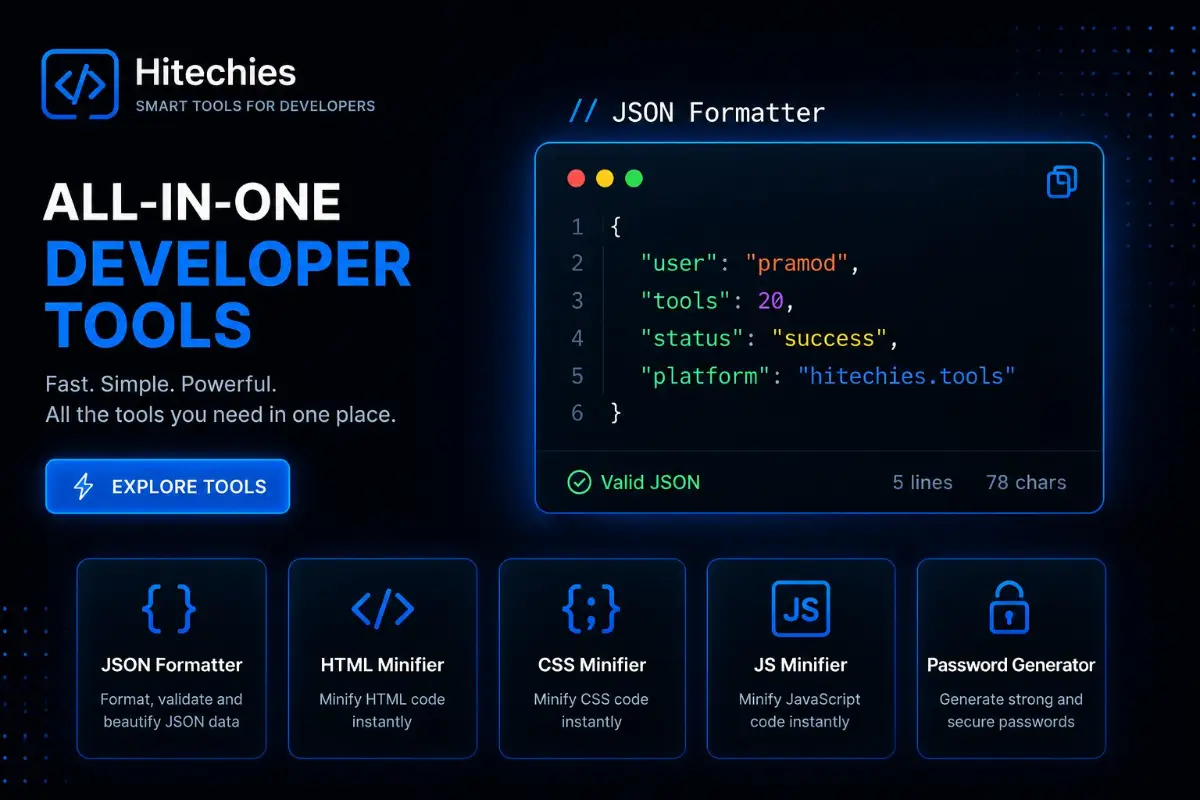Click the lightning bolt icon in Explore Tools
1200x800 pixels.
(x=84, y=487)
